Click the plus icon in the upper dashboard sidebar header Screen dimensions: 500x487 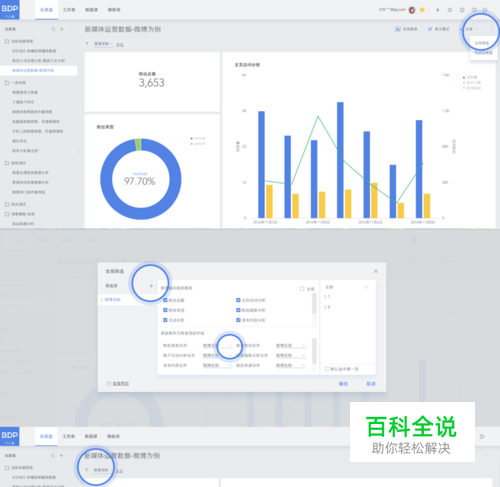[62, 29]
